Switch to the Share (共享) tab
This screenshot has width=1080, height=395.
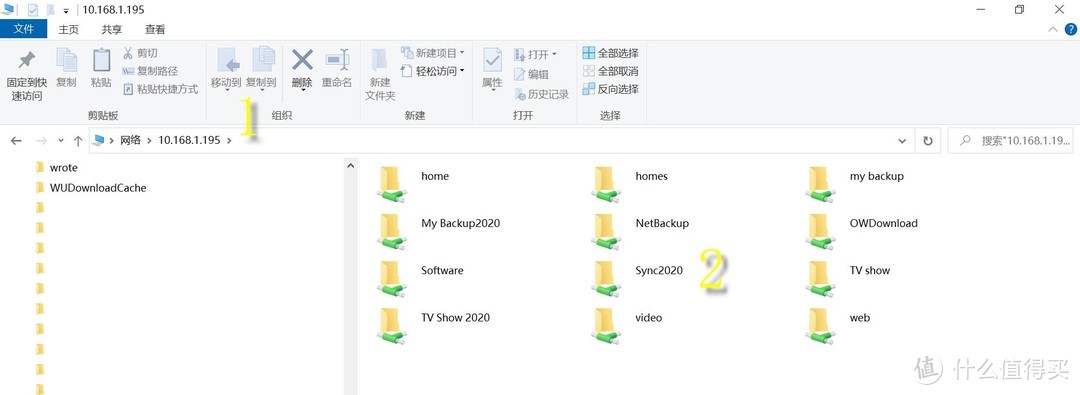coord(112,30)
